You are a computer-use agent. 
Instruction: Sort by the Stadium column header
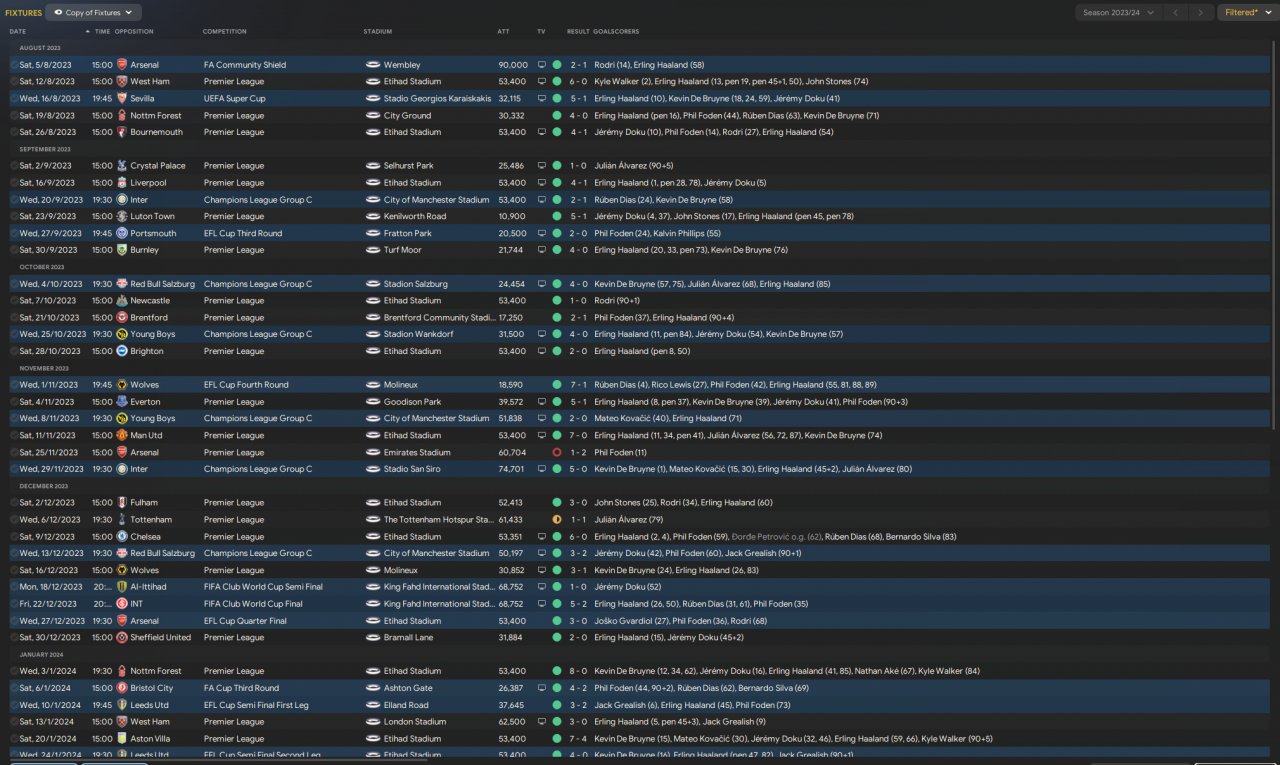click(377, 32)
